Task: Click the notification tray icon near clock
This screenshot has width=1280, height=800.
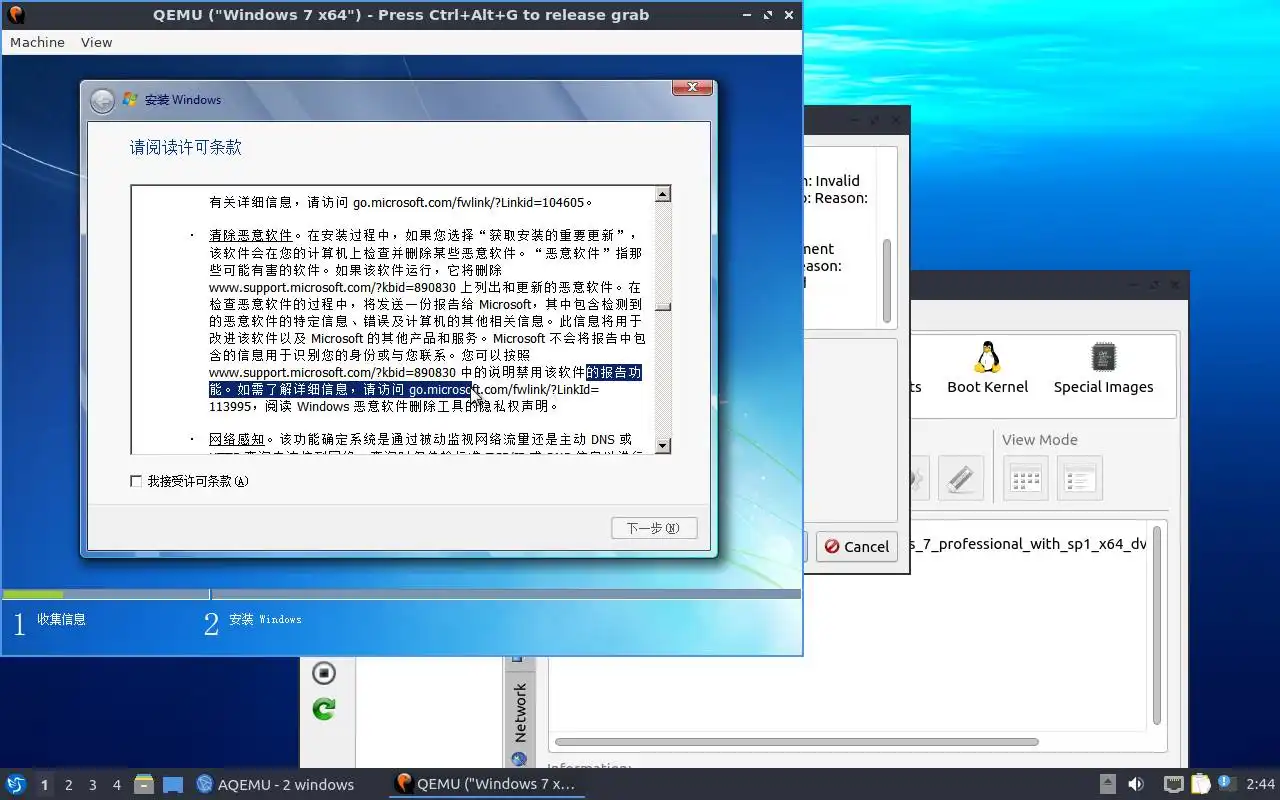Action: coord(1224,784)
